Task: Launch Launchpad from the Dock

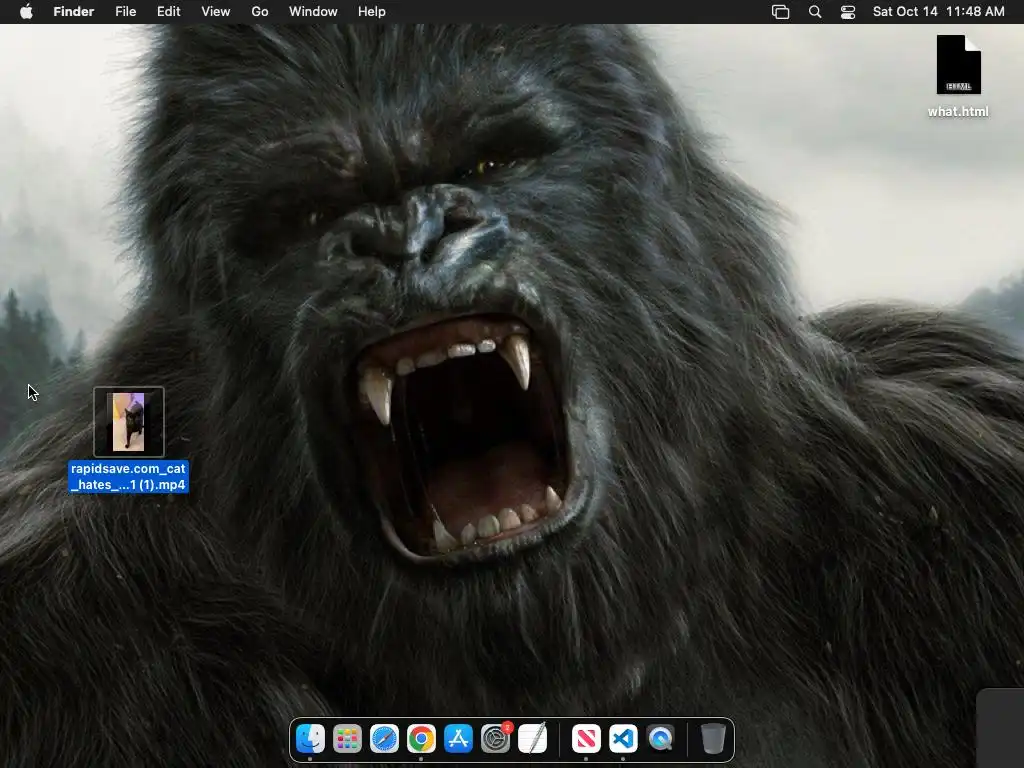Action: point(347,739)
